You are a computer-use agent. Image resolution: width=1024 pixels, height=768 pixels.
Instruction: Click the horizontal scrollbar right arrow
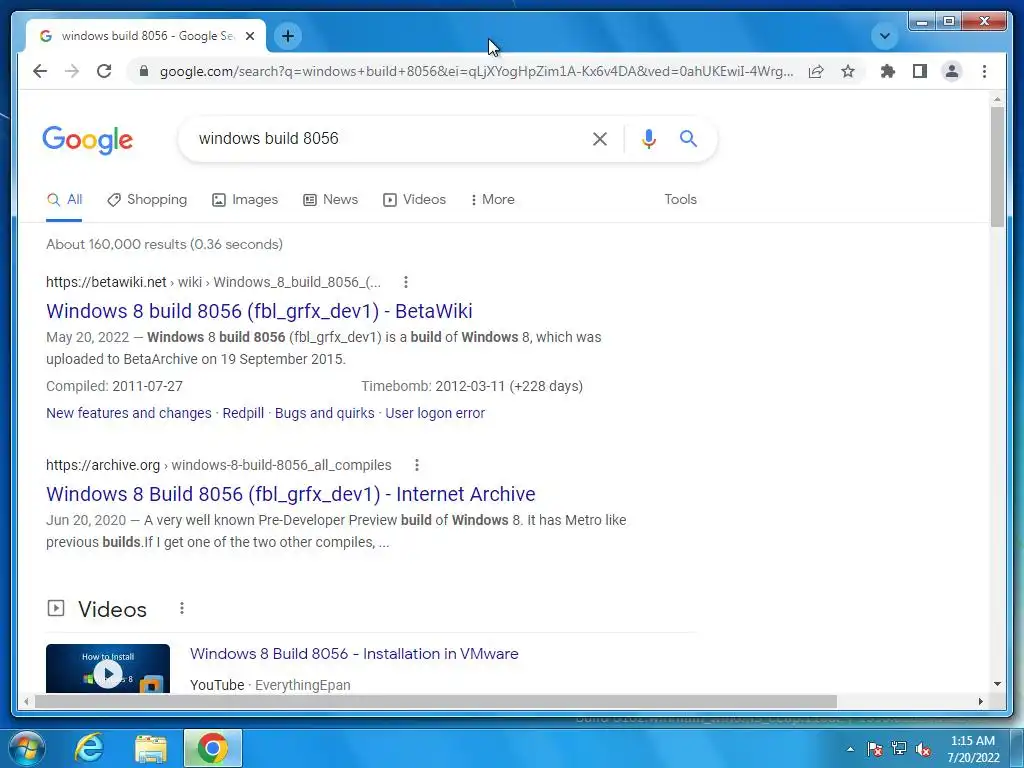click(x=980, y=701)
